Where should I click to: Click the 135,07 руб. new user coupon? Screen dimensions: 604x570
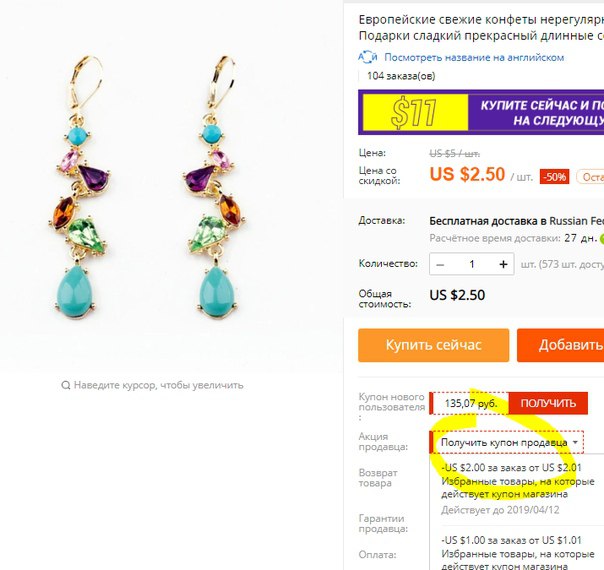click(470, 403)
